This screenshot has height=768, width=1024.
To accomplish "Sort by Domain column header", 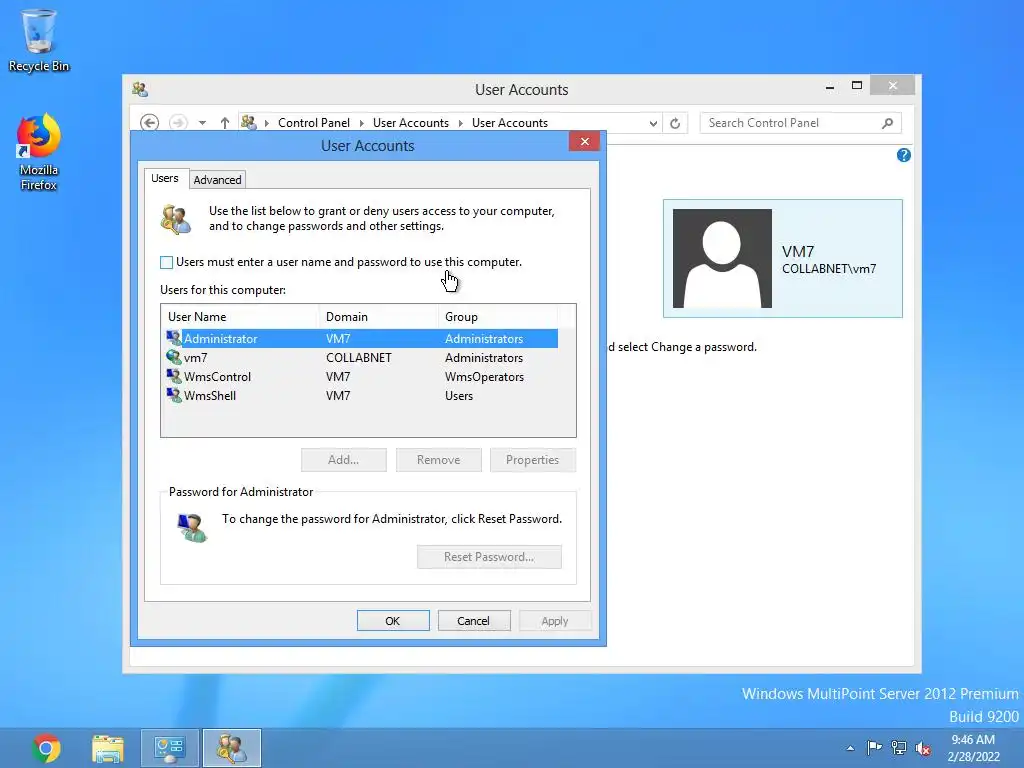I will click(x=378, y=317).
